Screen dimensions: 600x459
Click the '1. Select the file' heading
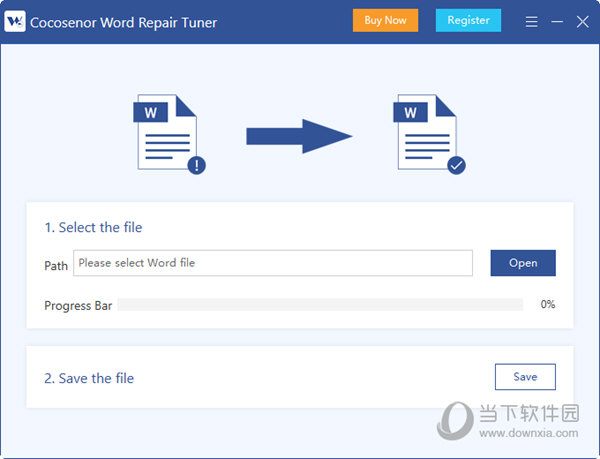point(93,227)
